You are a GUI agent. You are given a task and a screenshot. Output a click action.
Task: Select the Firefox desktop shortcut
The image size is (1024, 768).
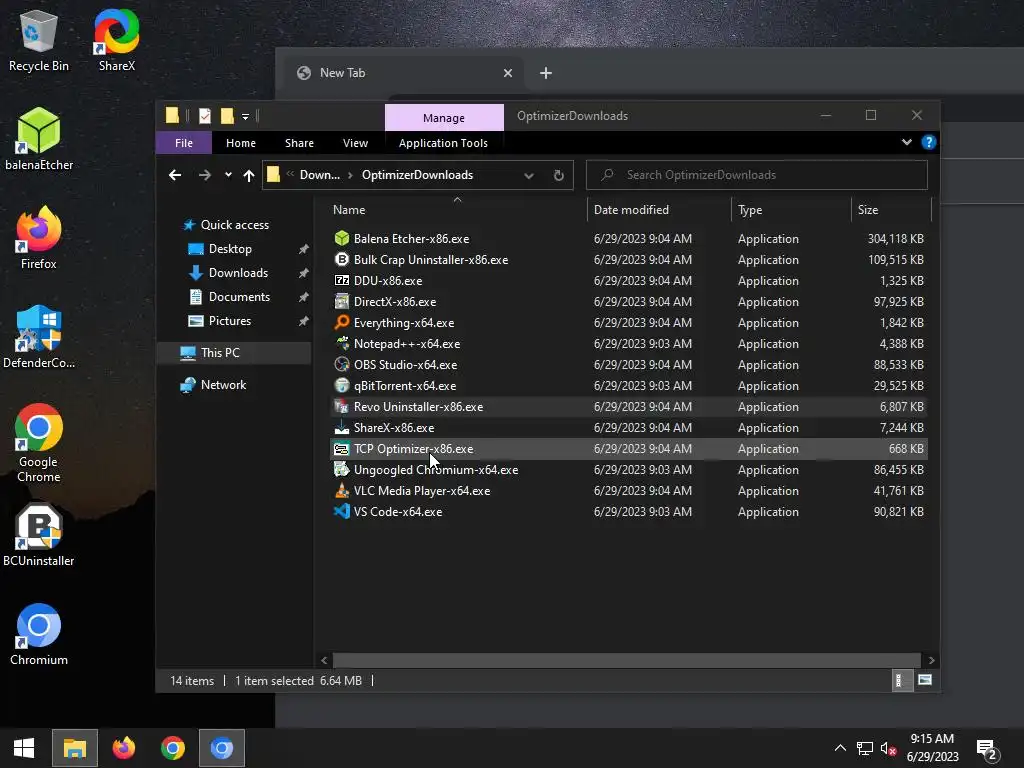coord(39,238)
